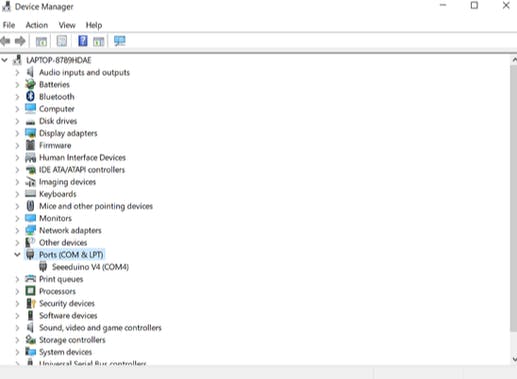Click the Processors icon
This screenshot has width=517, height=379.
30,291
